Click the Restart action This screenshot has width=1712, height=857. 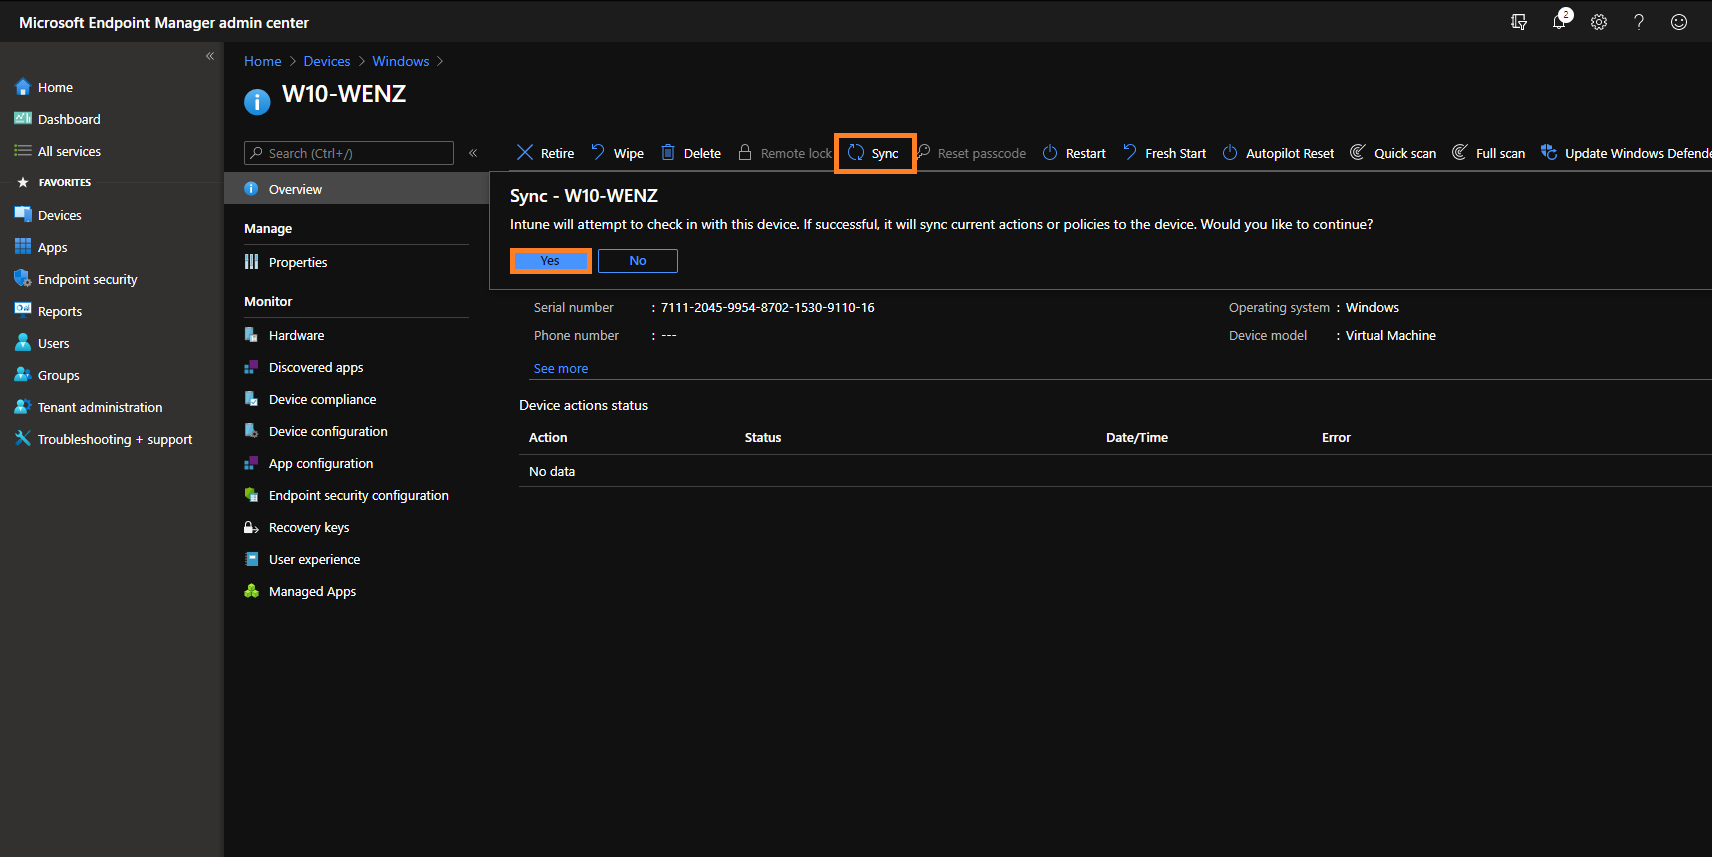click(1074, 153)
